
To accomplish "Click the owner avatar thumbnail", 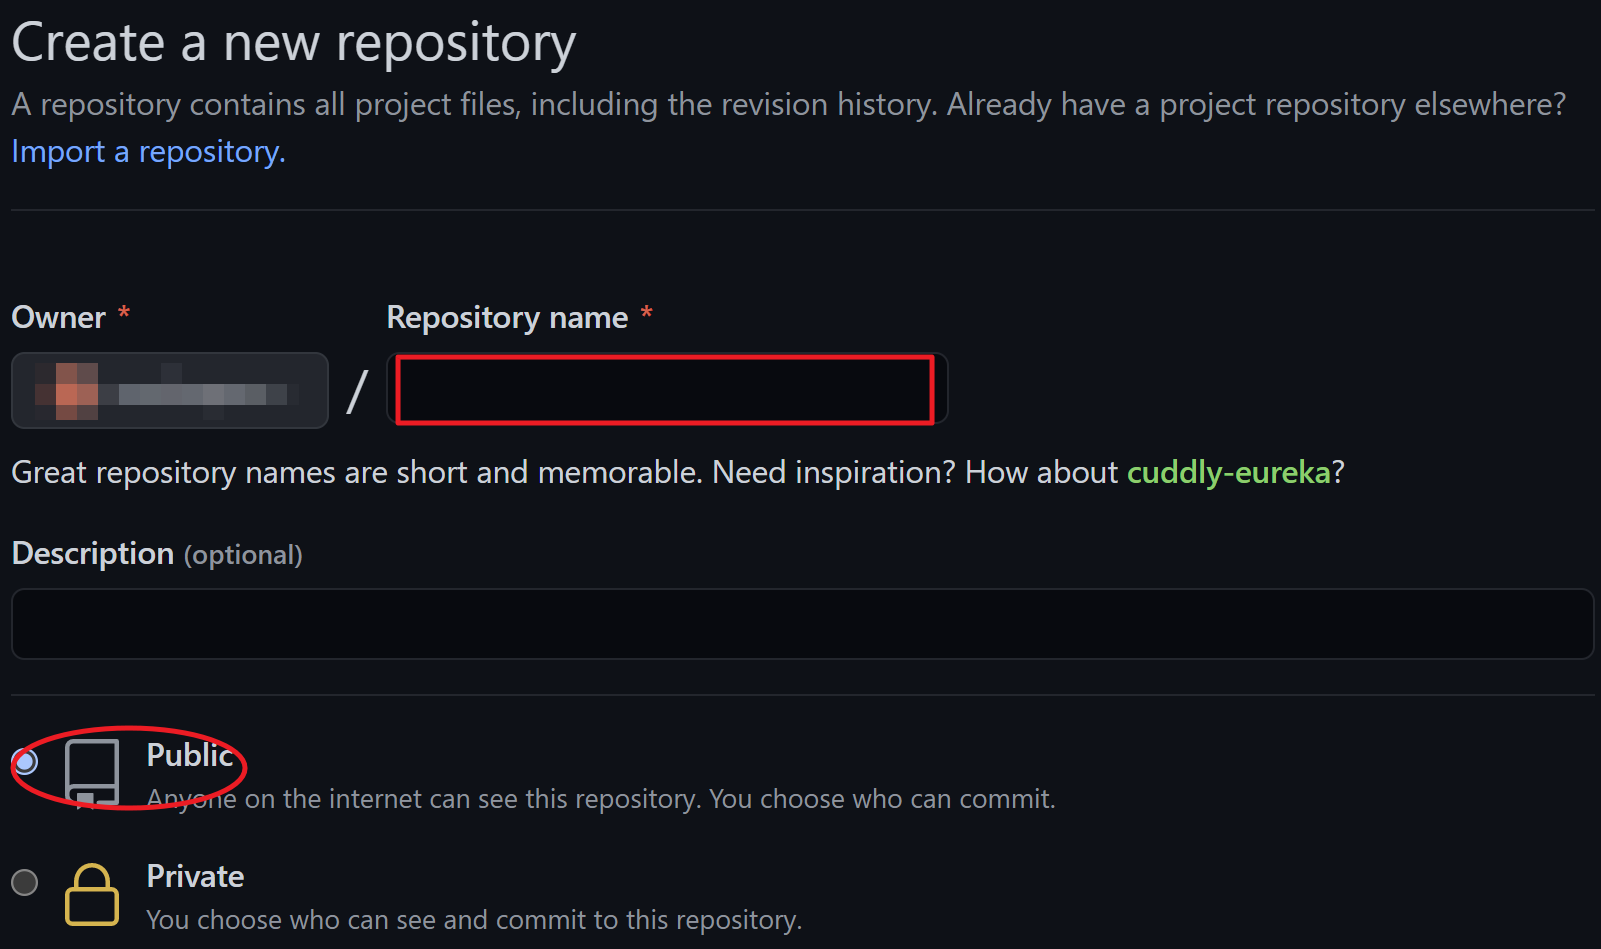I will (x=68, y=391).
